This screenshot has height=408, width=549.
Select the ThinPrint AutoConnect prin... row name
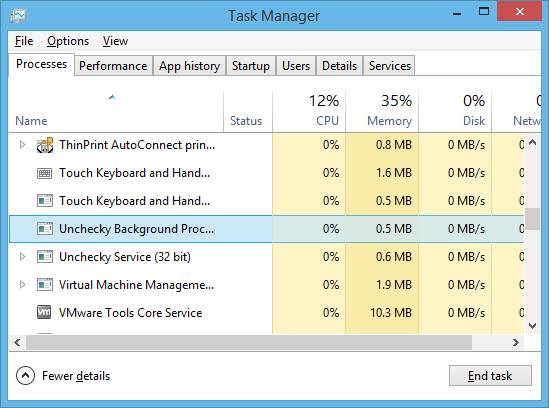pyautogui.click(x=137, y=145)
